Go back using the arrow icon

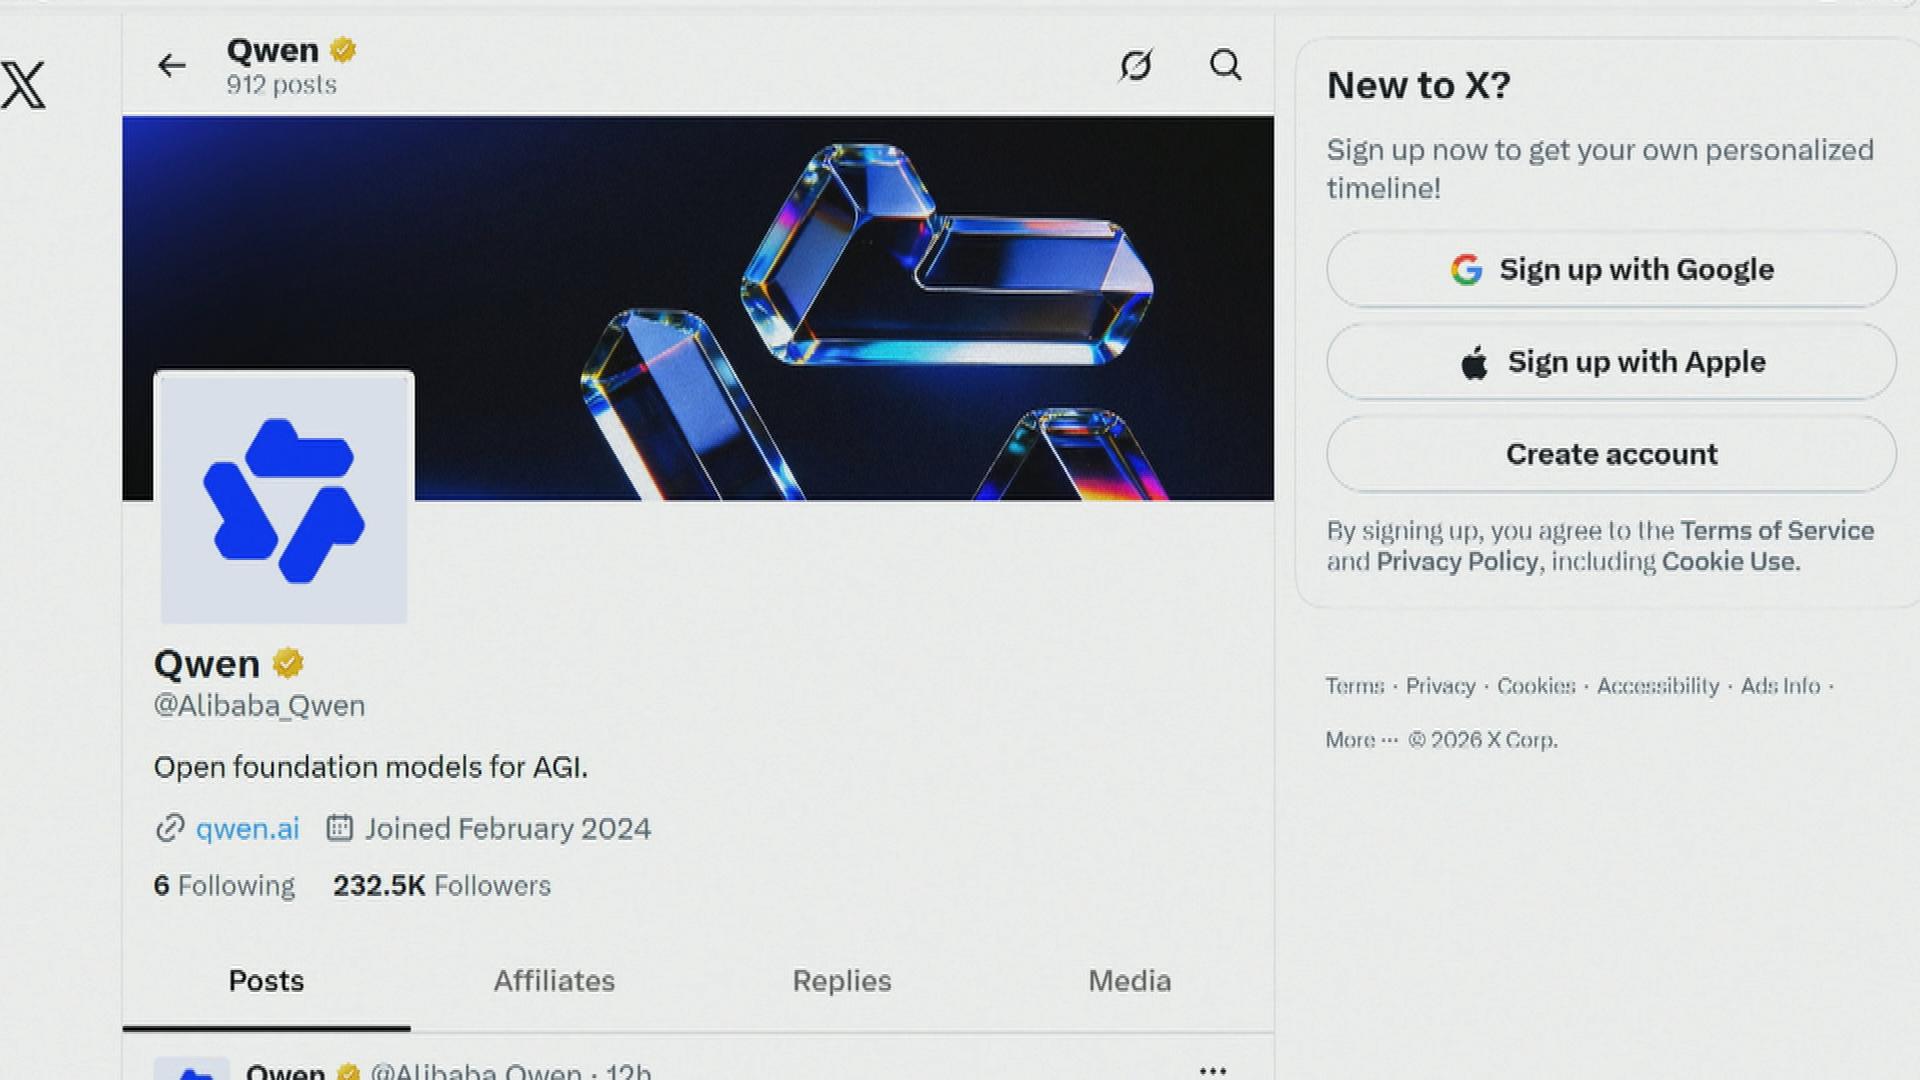click(172, 66)
